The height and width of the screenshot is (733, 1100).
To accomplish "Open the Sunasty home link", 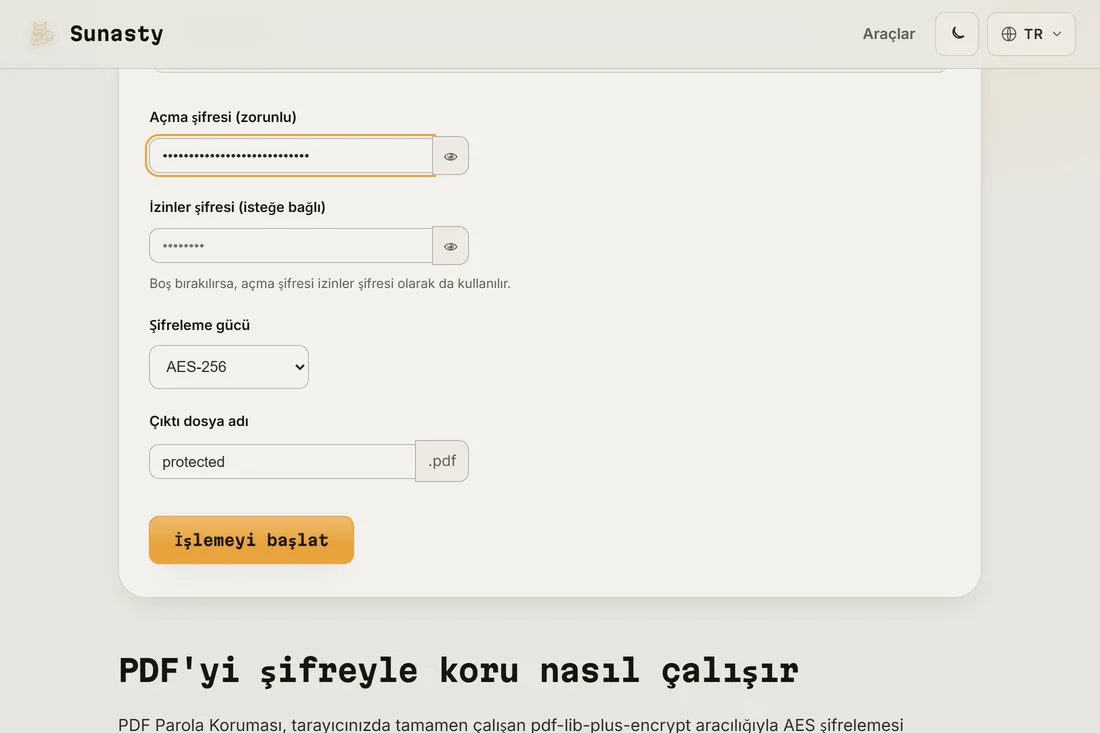I will (x=96, y=34).
